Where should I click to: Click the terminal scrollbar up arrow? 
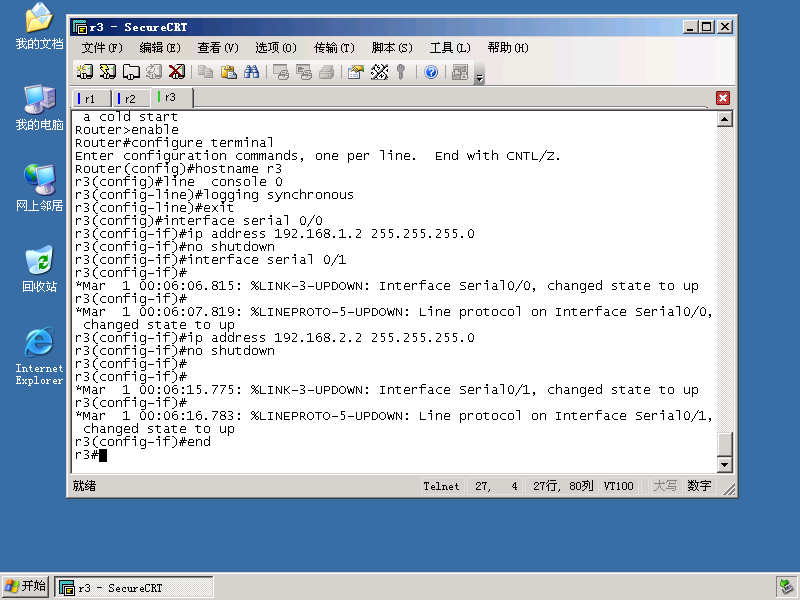(x=724, y=119)
